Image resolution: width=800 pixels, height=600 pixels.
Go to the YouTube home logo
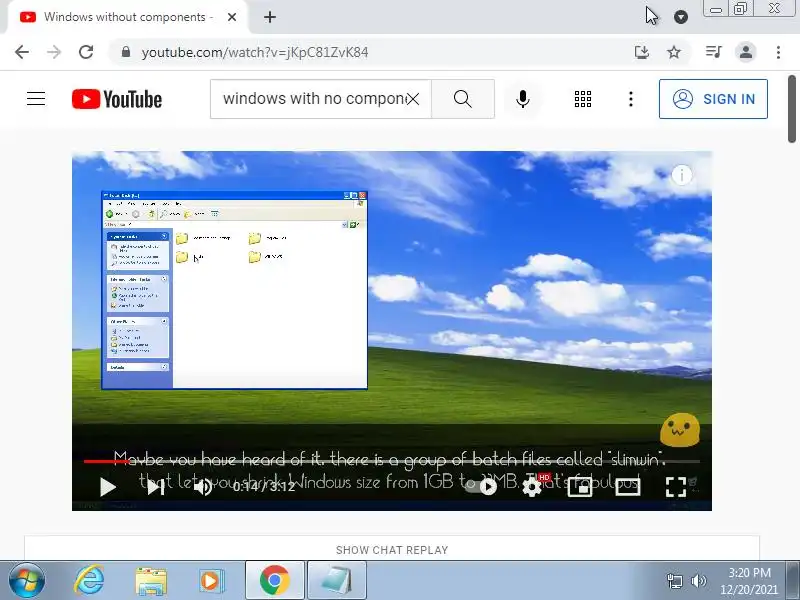(117, 99)
